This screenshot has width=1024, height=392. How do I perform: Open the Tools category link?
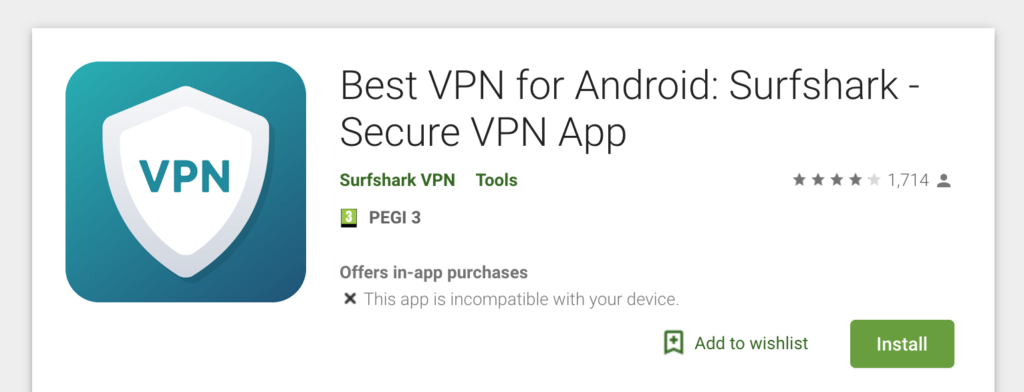tap(496, 180)
